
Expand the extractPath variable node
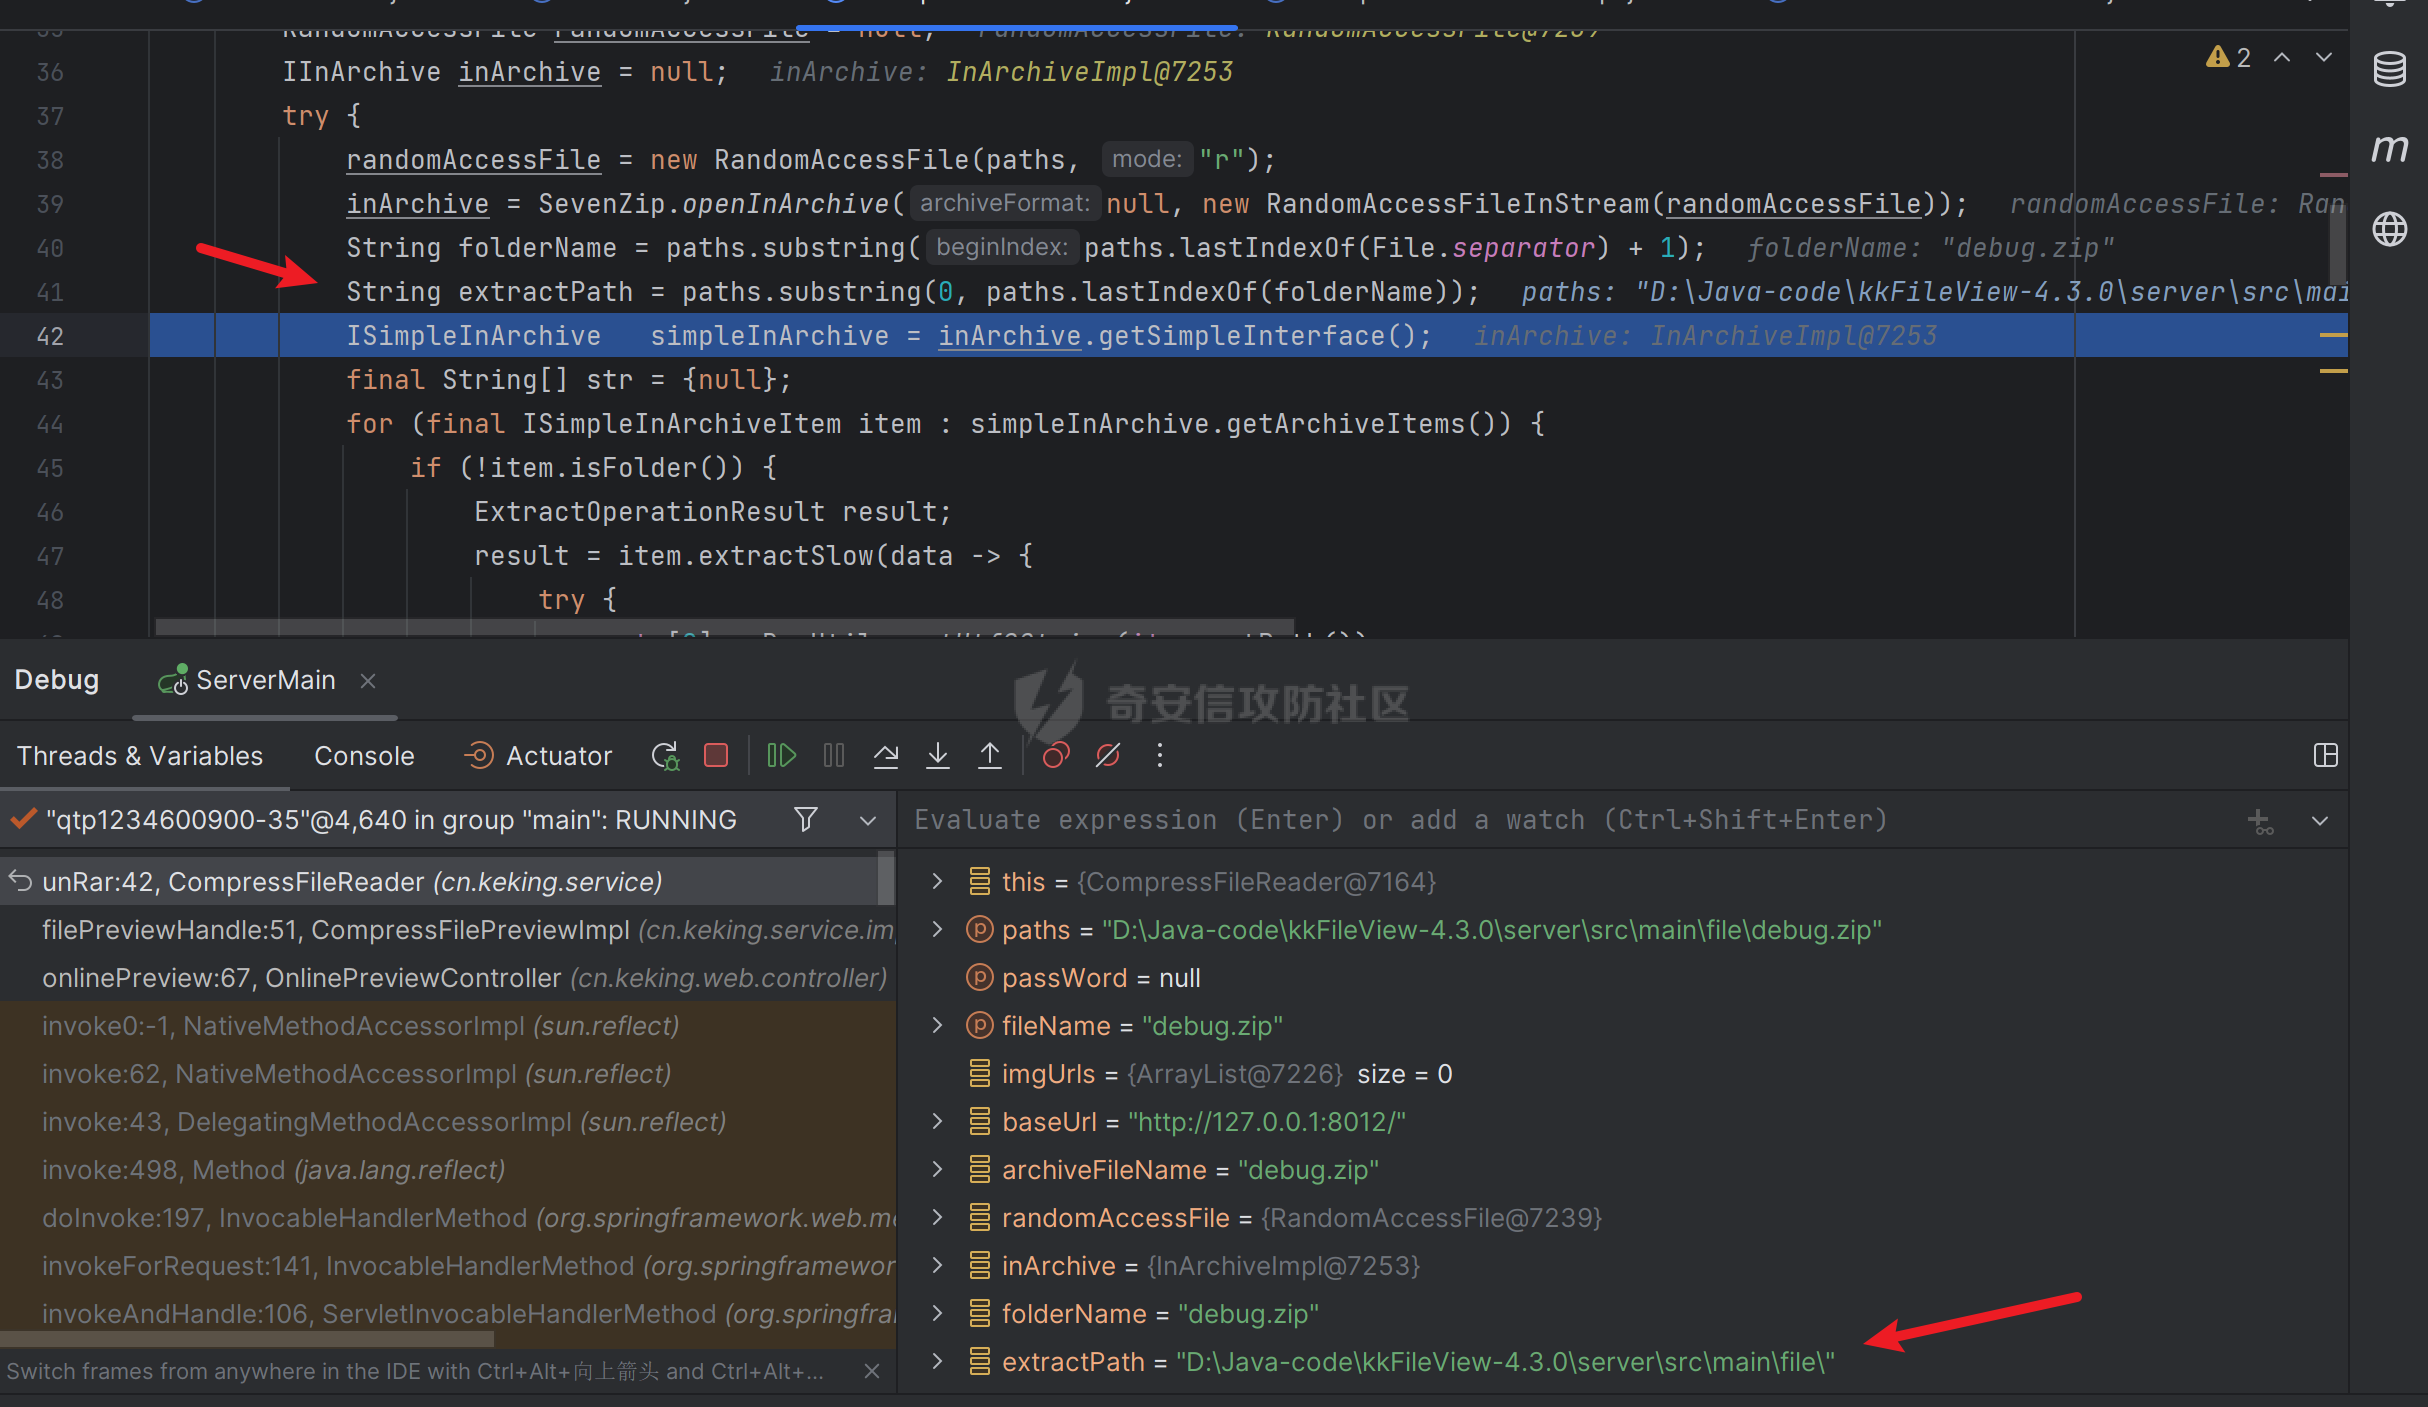pyautogui.click(x=937, y=1361)
